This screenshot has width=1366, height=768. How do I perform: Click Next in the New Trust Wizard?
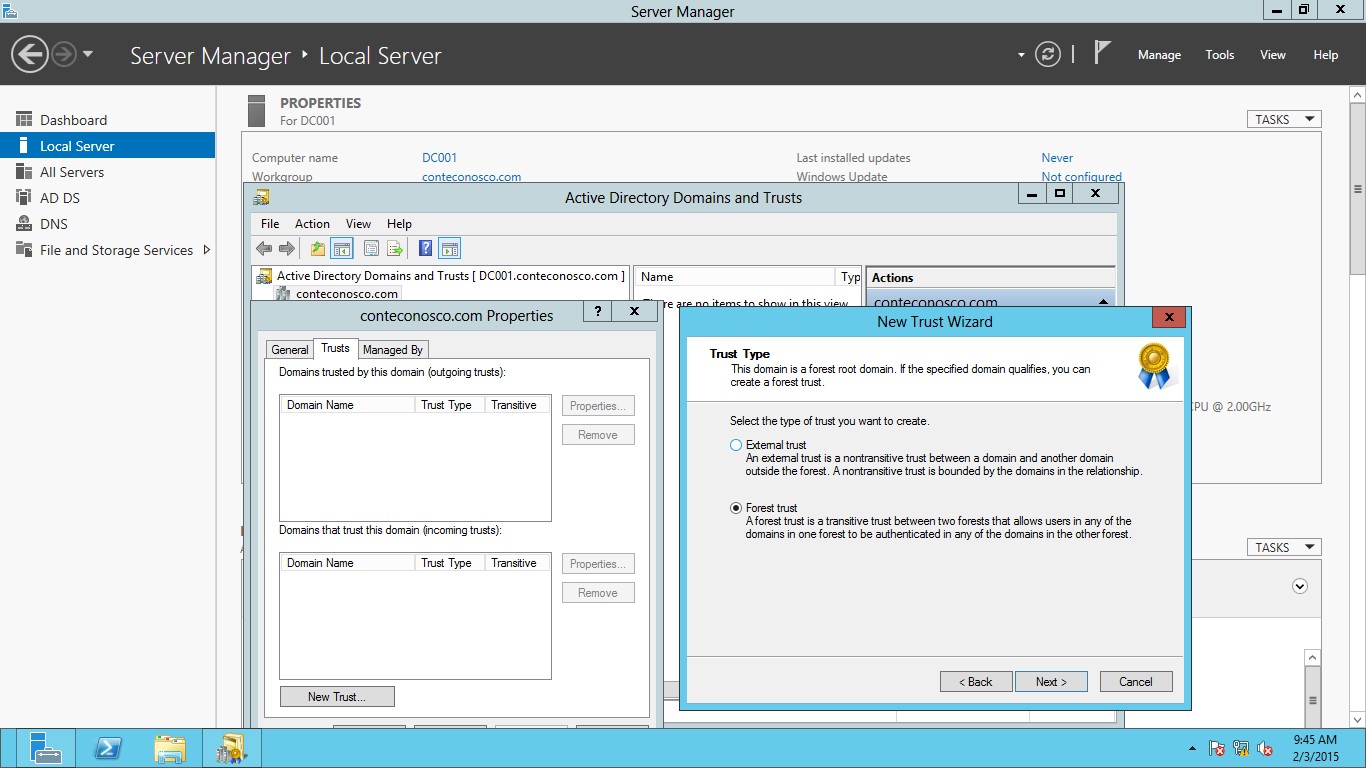pyautogui.click(x=1051, y=681)
